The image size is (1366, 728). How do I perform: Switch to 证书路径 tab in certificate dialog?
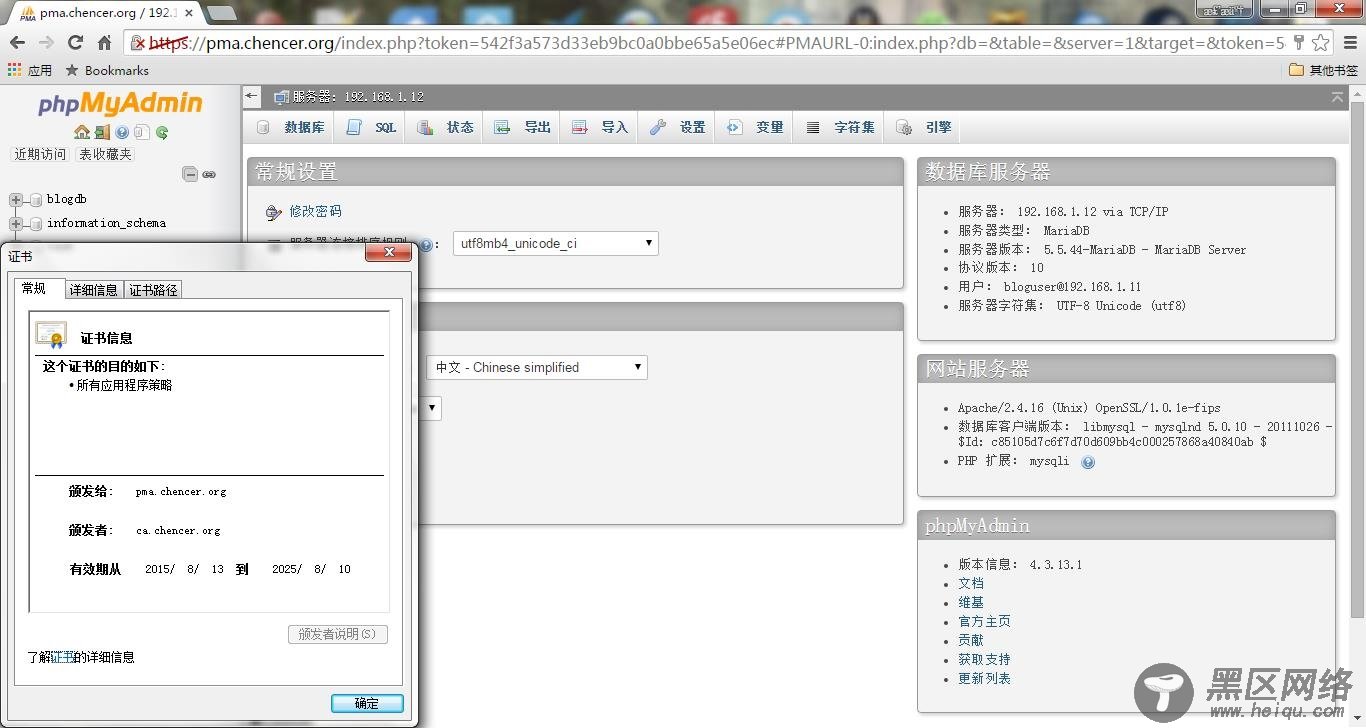pos(153,290)
